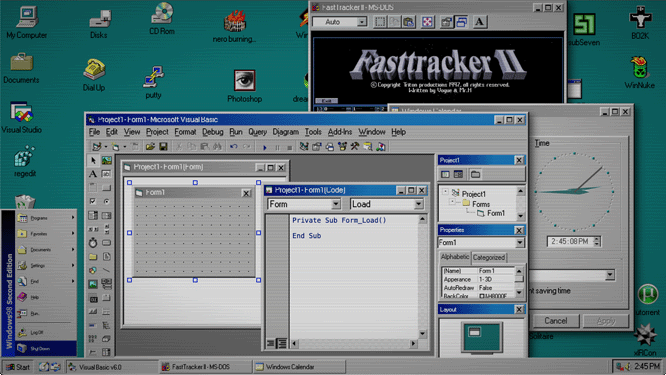This screenshot has width=666, height=375.
Task: Click the Project Explorer toolbar icon
Action: (x=304, y=147)
